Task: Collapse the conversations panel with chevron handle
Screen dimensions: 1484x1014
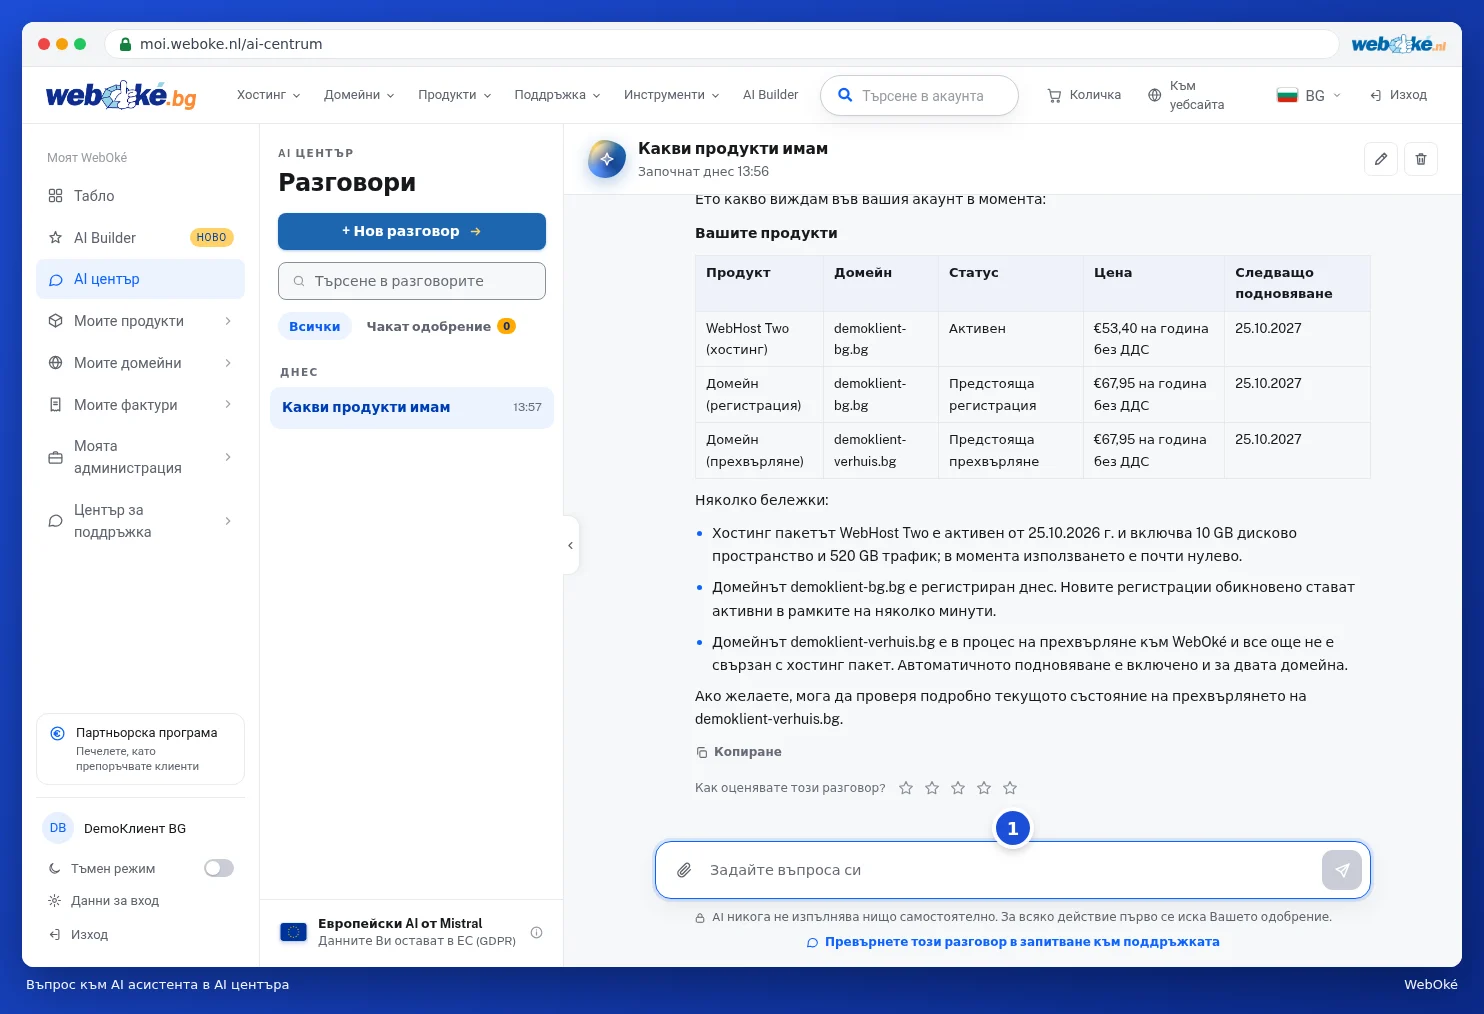Action: click(570, 545)
